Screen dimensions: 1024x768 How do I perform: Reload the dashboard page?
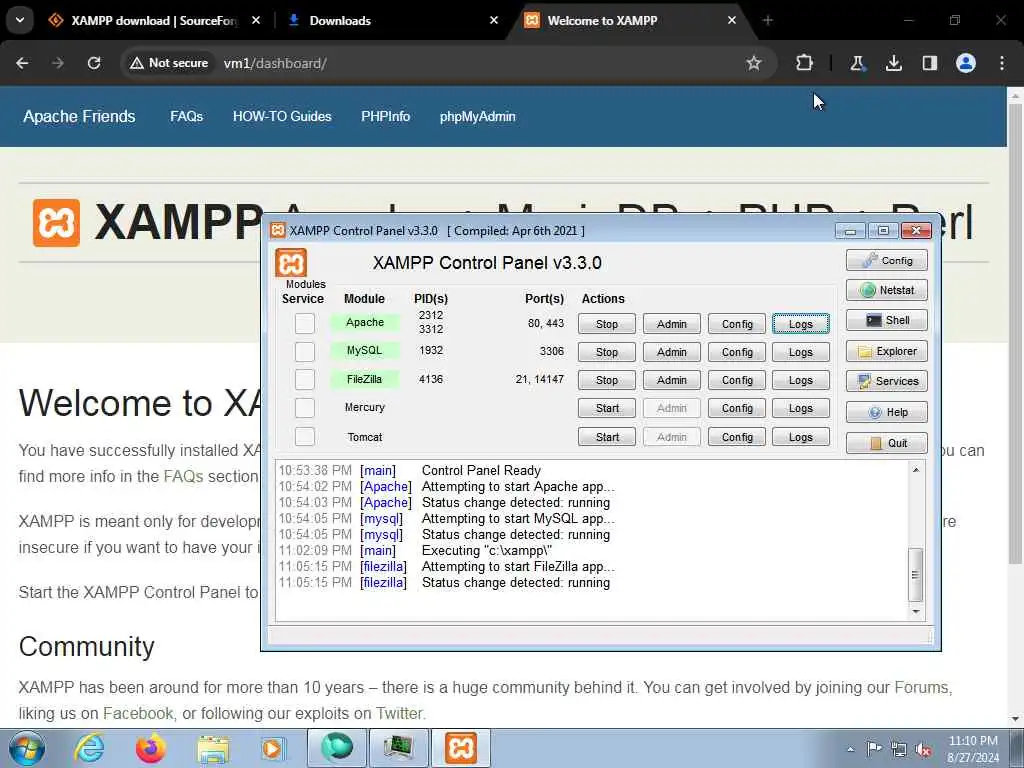coord(94,63)
